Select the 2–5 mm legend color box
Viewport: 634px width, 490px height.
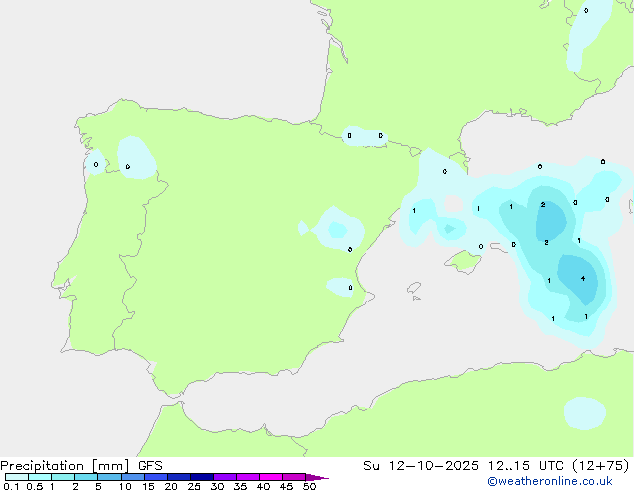pos(86,477)
